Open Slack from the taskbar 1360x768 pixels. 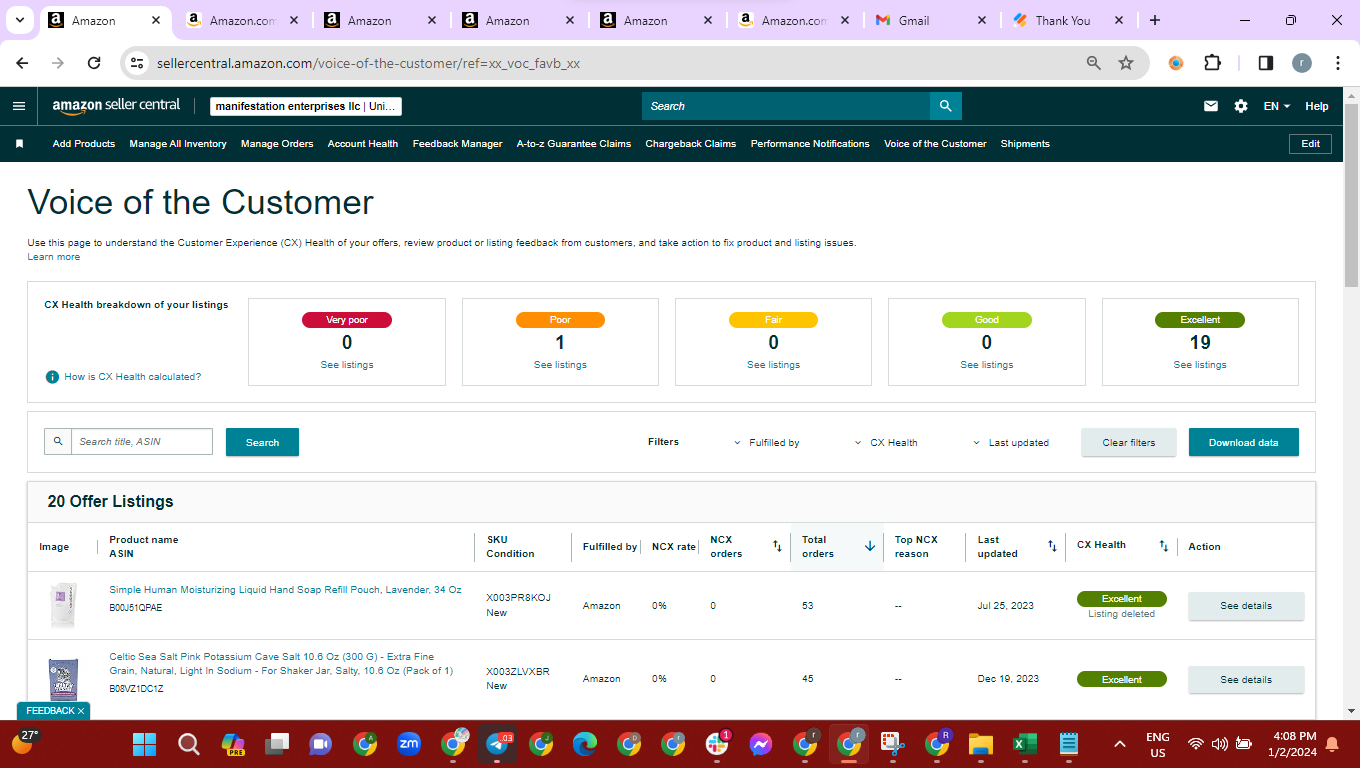[717, 744]
